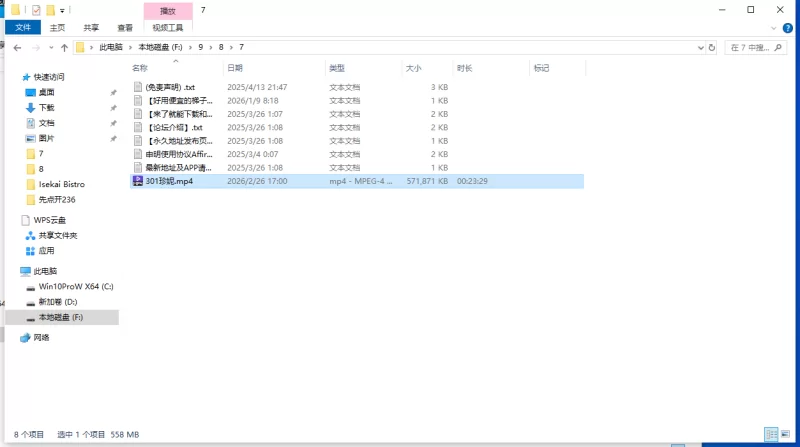
Task: Switch to details view icon in status bar
Action: click(x=771, y=434)
